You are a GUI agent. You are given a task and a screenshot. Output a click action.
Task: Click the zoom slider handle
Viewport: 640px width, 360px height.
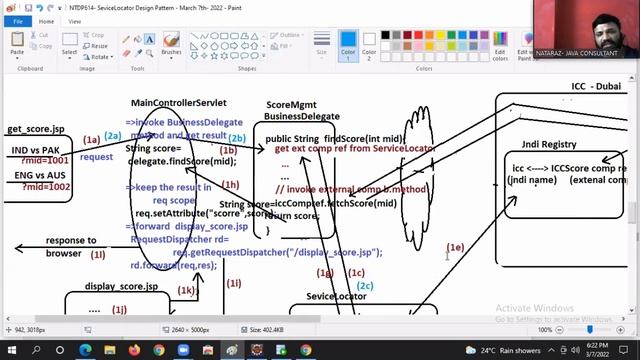tap(590, 329)
